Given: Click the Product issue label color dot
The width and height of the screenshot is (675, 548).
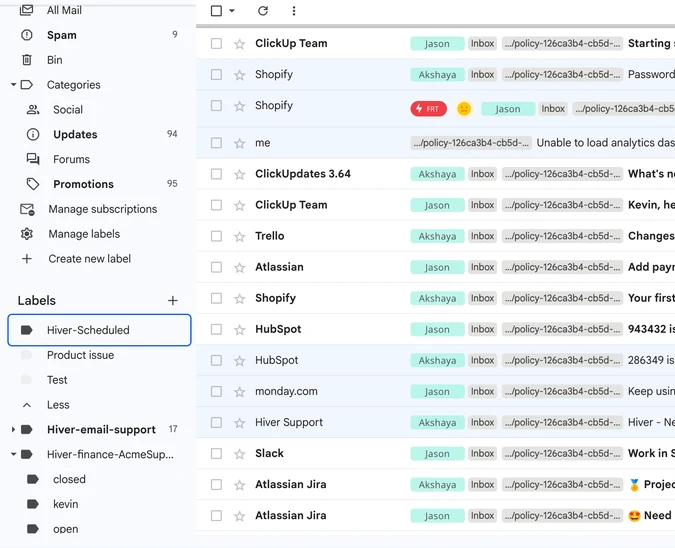Looking at the screenshot, I should (x=27, y=355).
